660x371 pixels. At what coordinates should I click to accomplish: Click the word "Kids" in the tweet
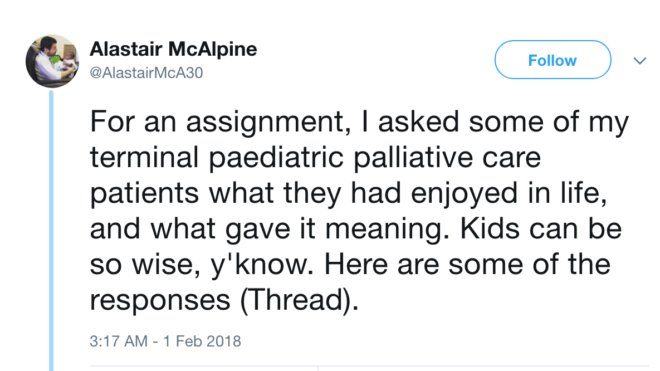490,228
